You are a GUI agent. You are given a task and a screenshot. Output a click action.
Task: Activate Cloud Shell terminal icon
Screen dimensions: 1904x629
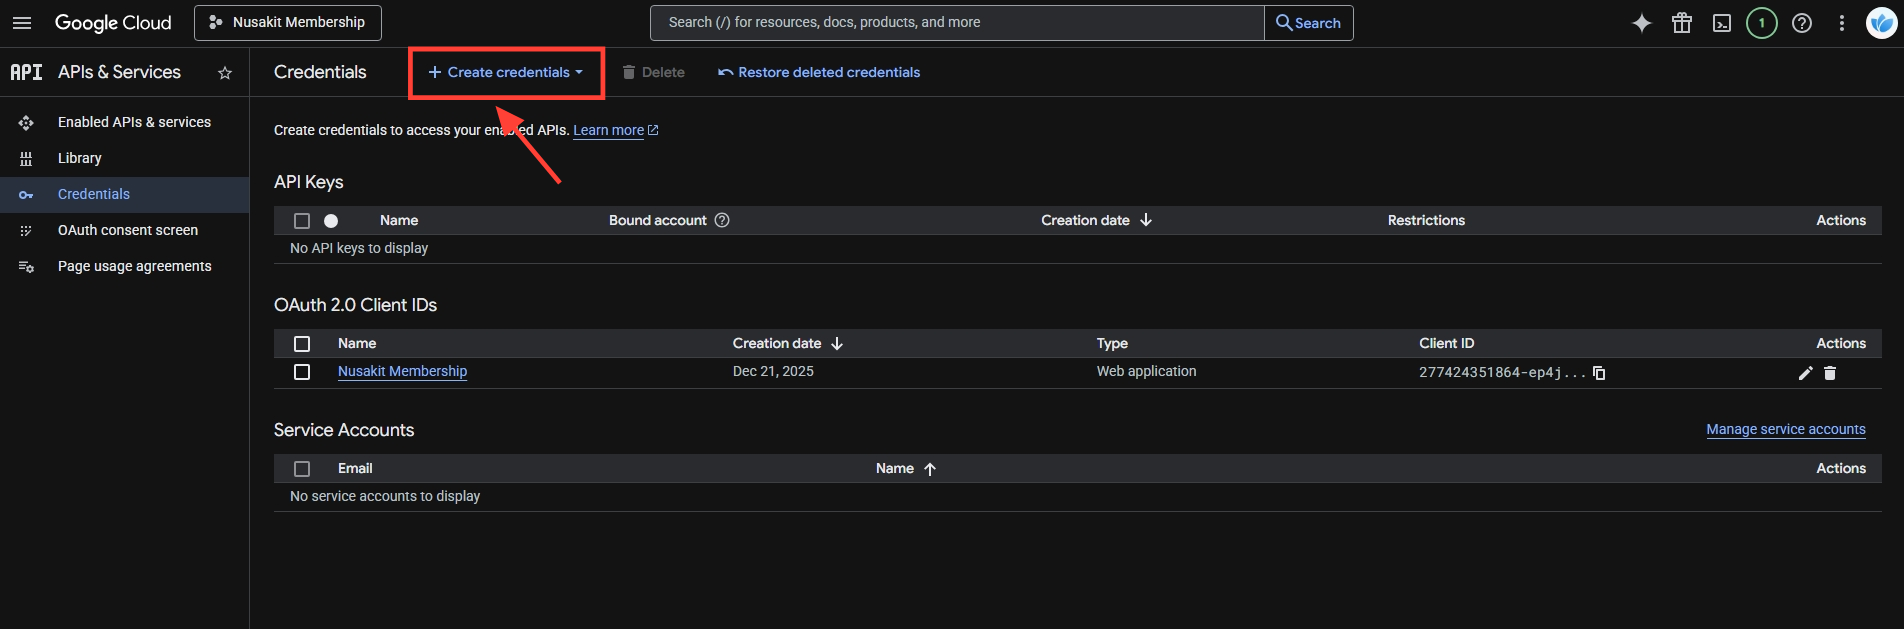click(x=1721, y=23)
